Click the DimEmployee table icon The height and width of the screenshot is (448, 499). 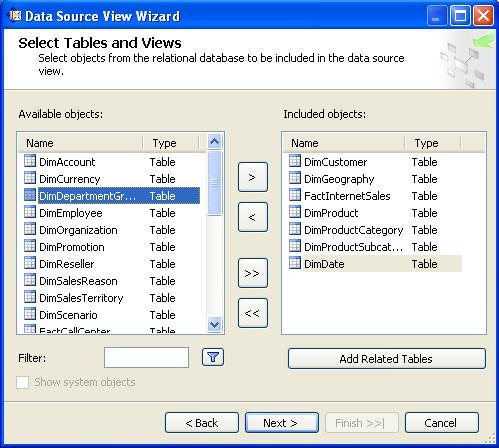tap(30, 212)
